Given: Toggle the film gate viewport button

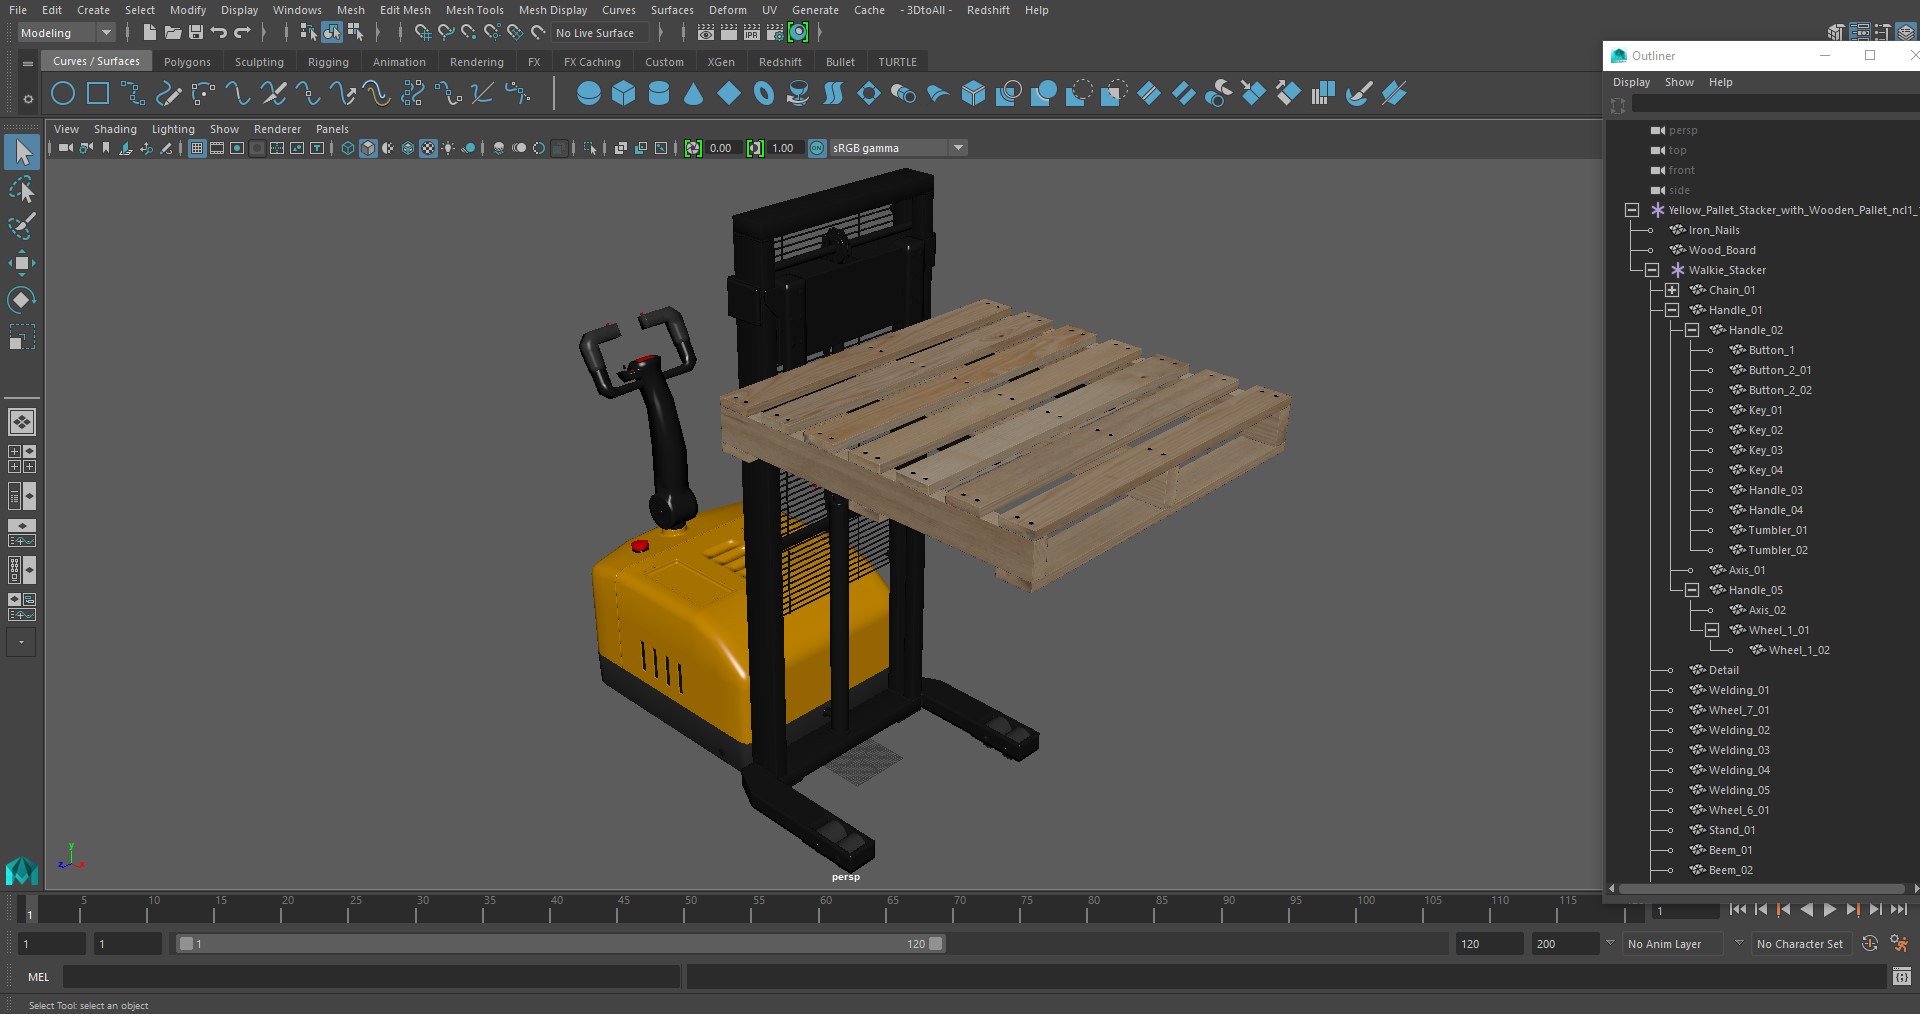Looking at the screenshot, I should 217,148.
